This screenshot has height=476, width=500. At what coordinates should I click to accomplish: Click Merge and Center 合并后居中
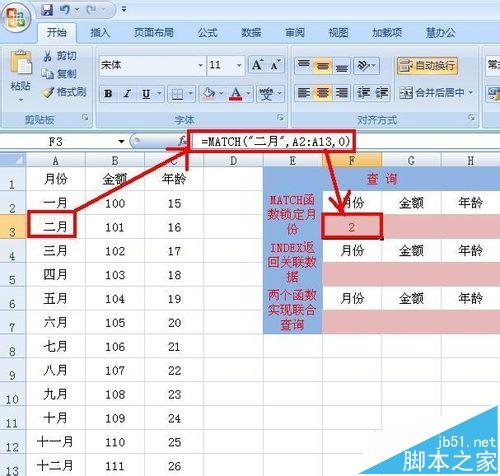pyautogui.click(x=432, y=93)
